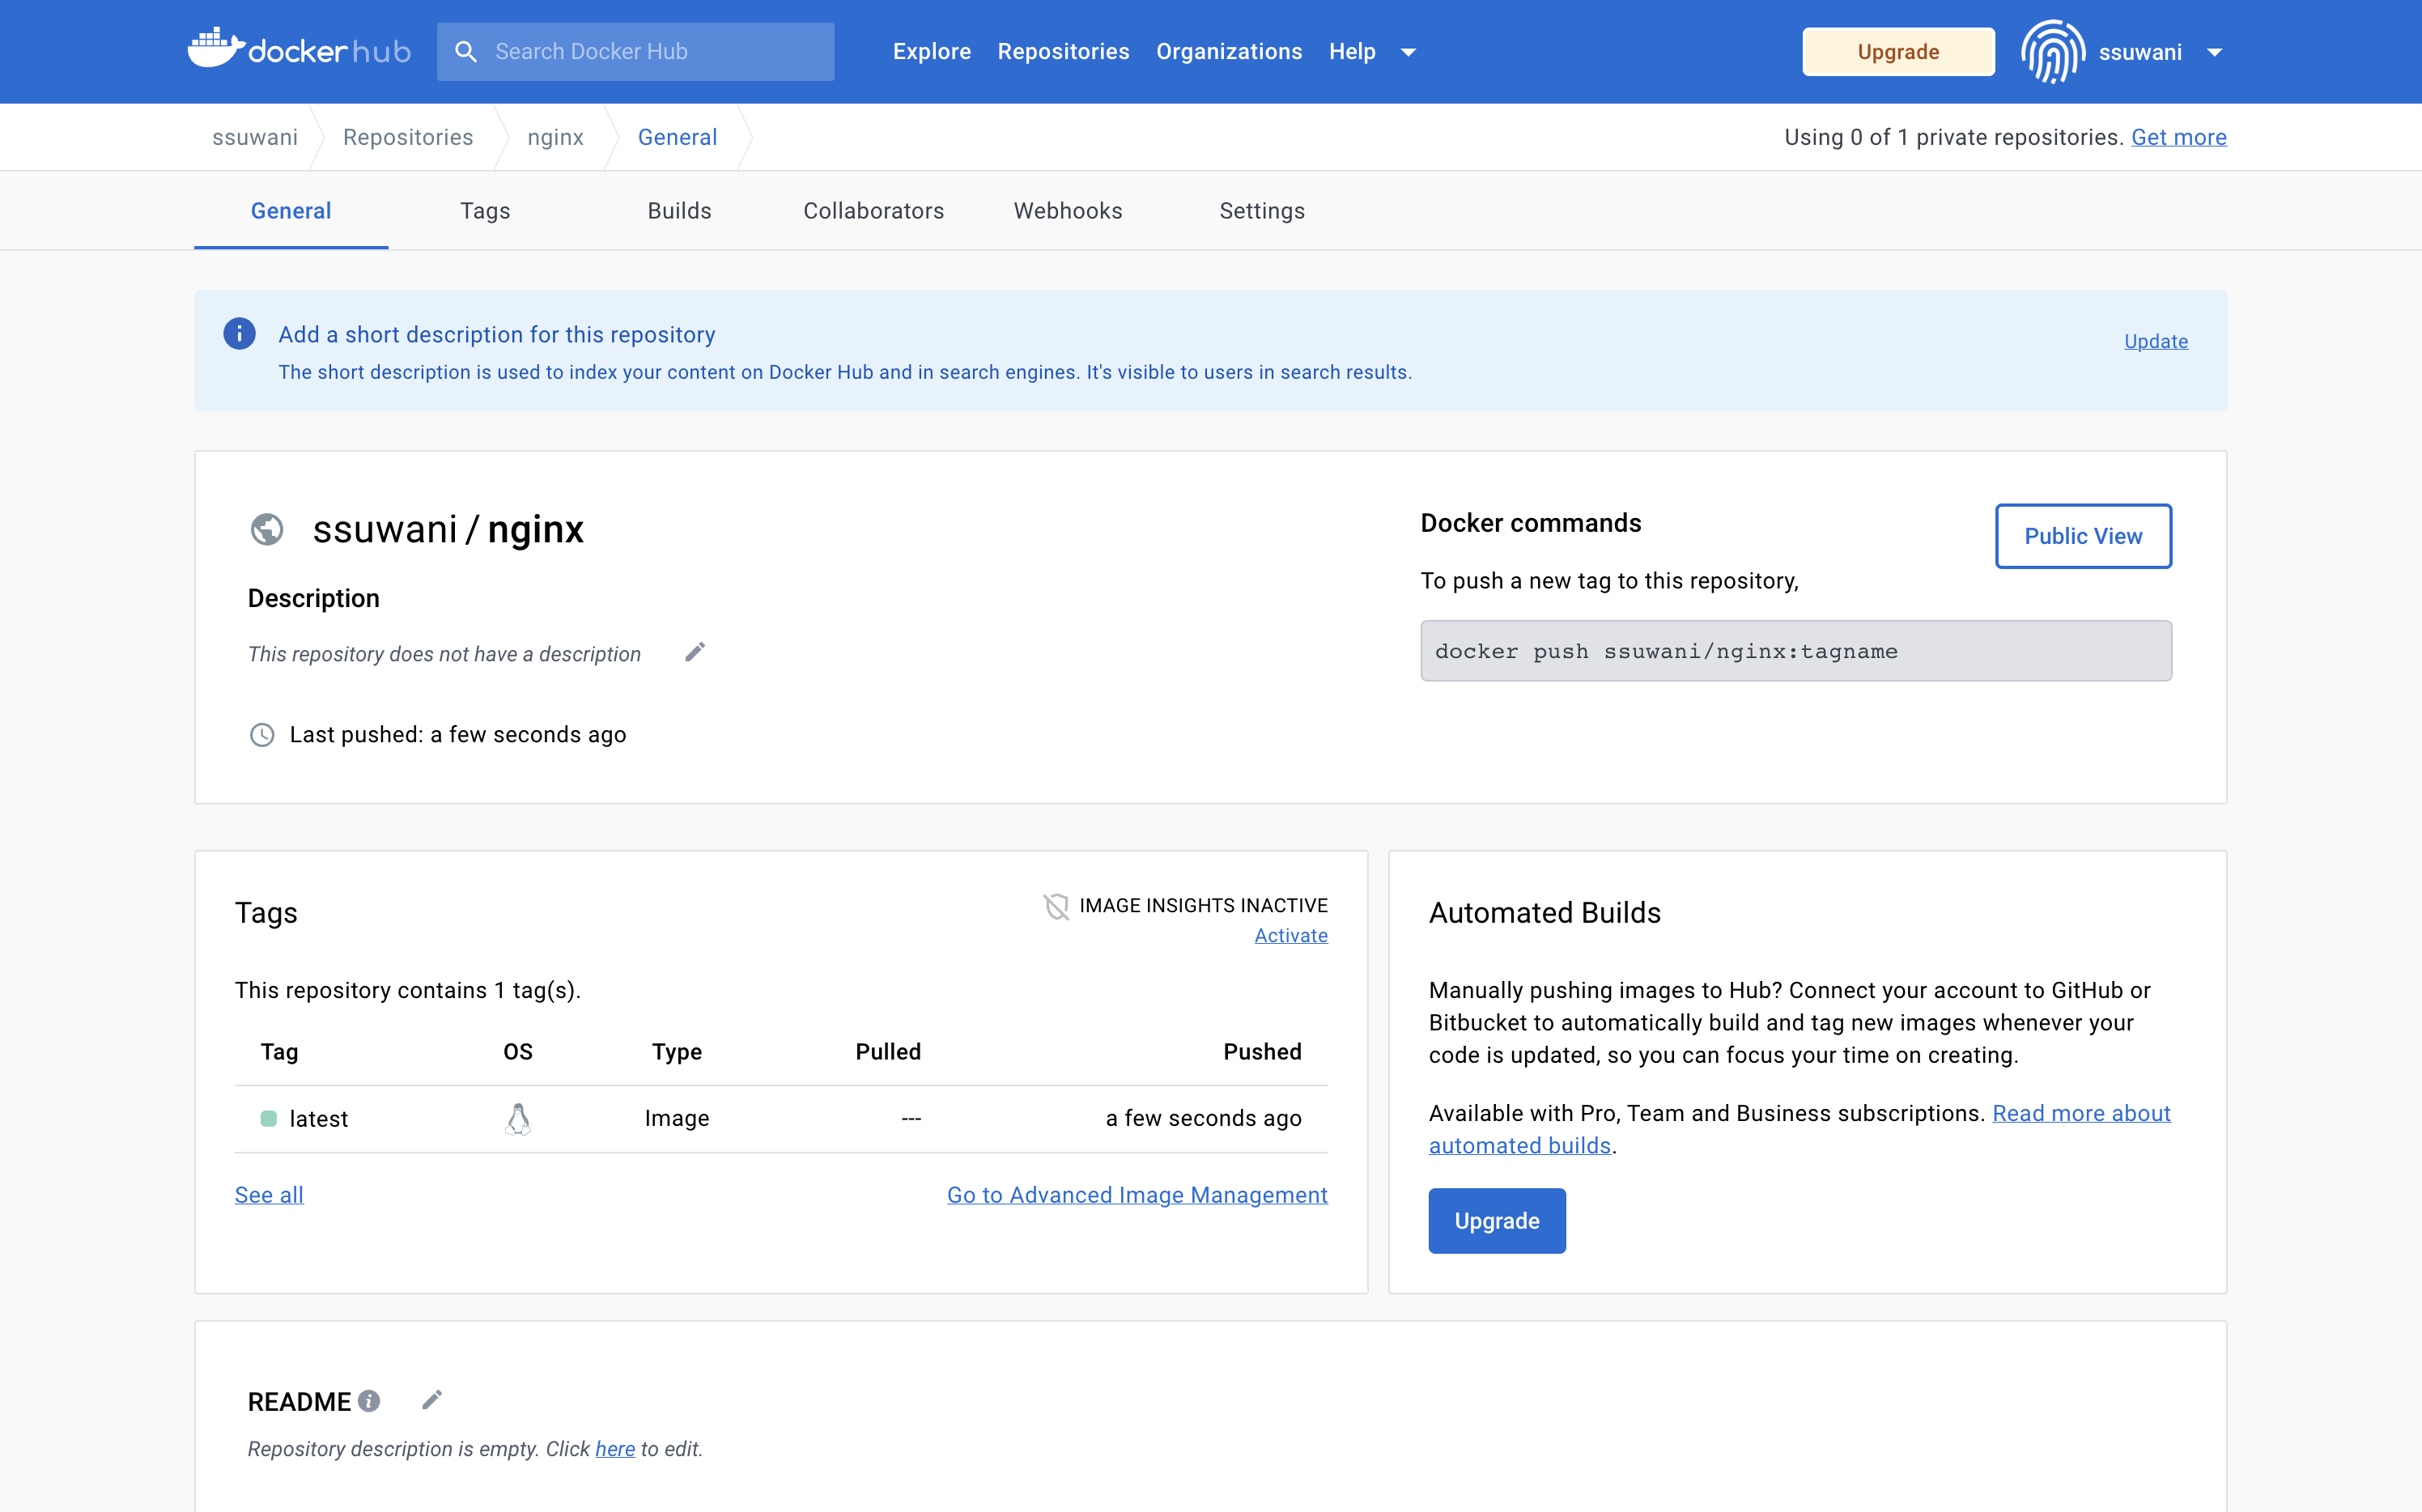Open the Builds tab
This screenshot has width=2422, height=1512.
tap(679, 211)
